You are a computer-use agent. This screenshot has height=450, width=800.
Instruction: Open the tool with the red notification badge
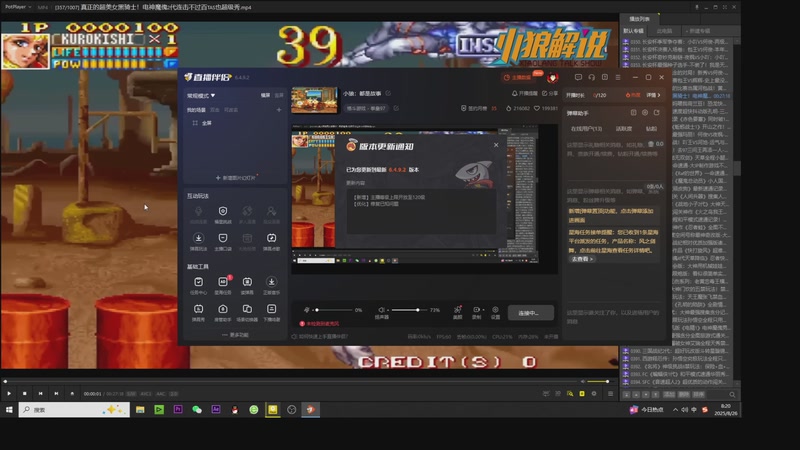coord(223,285)
